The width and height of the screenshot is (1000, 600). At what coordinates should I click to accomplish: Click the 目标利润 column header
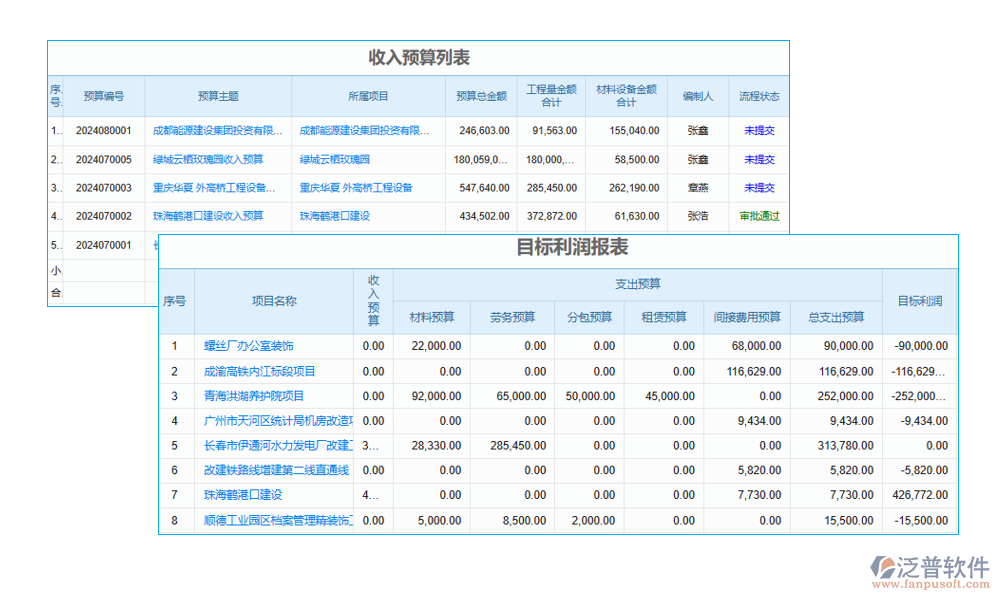pyautogui.click(x=919, y=301)
